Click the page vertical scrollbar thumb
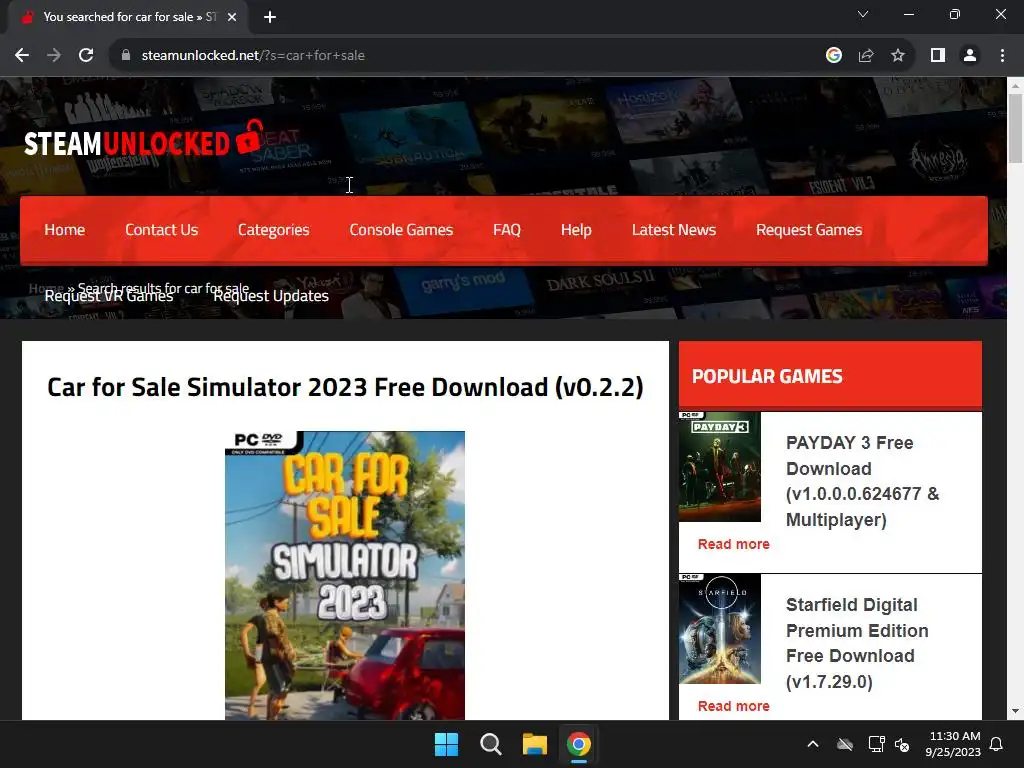This screenshot has height=768, width=1024. click(1015, 128)
